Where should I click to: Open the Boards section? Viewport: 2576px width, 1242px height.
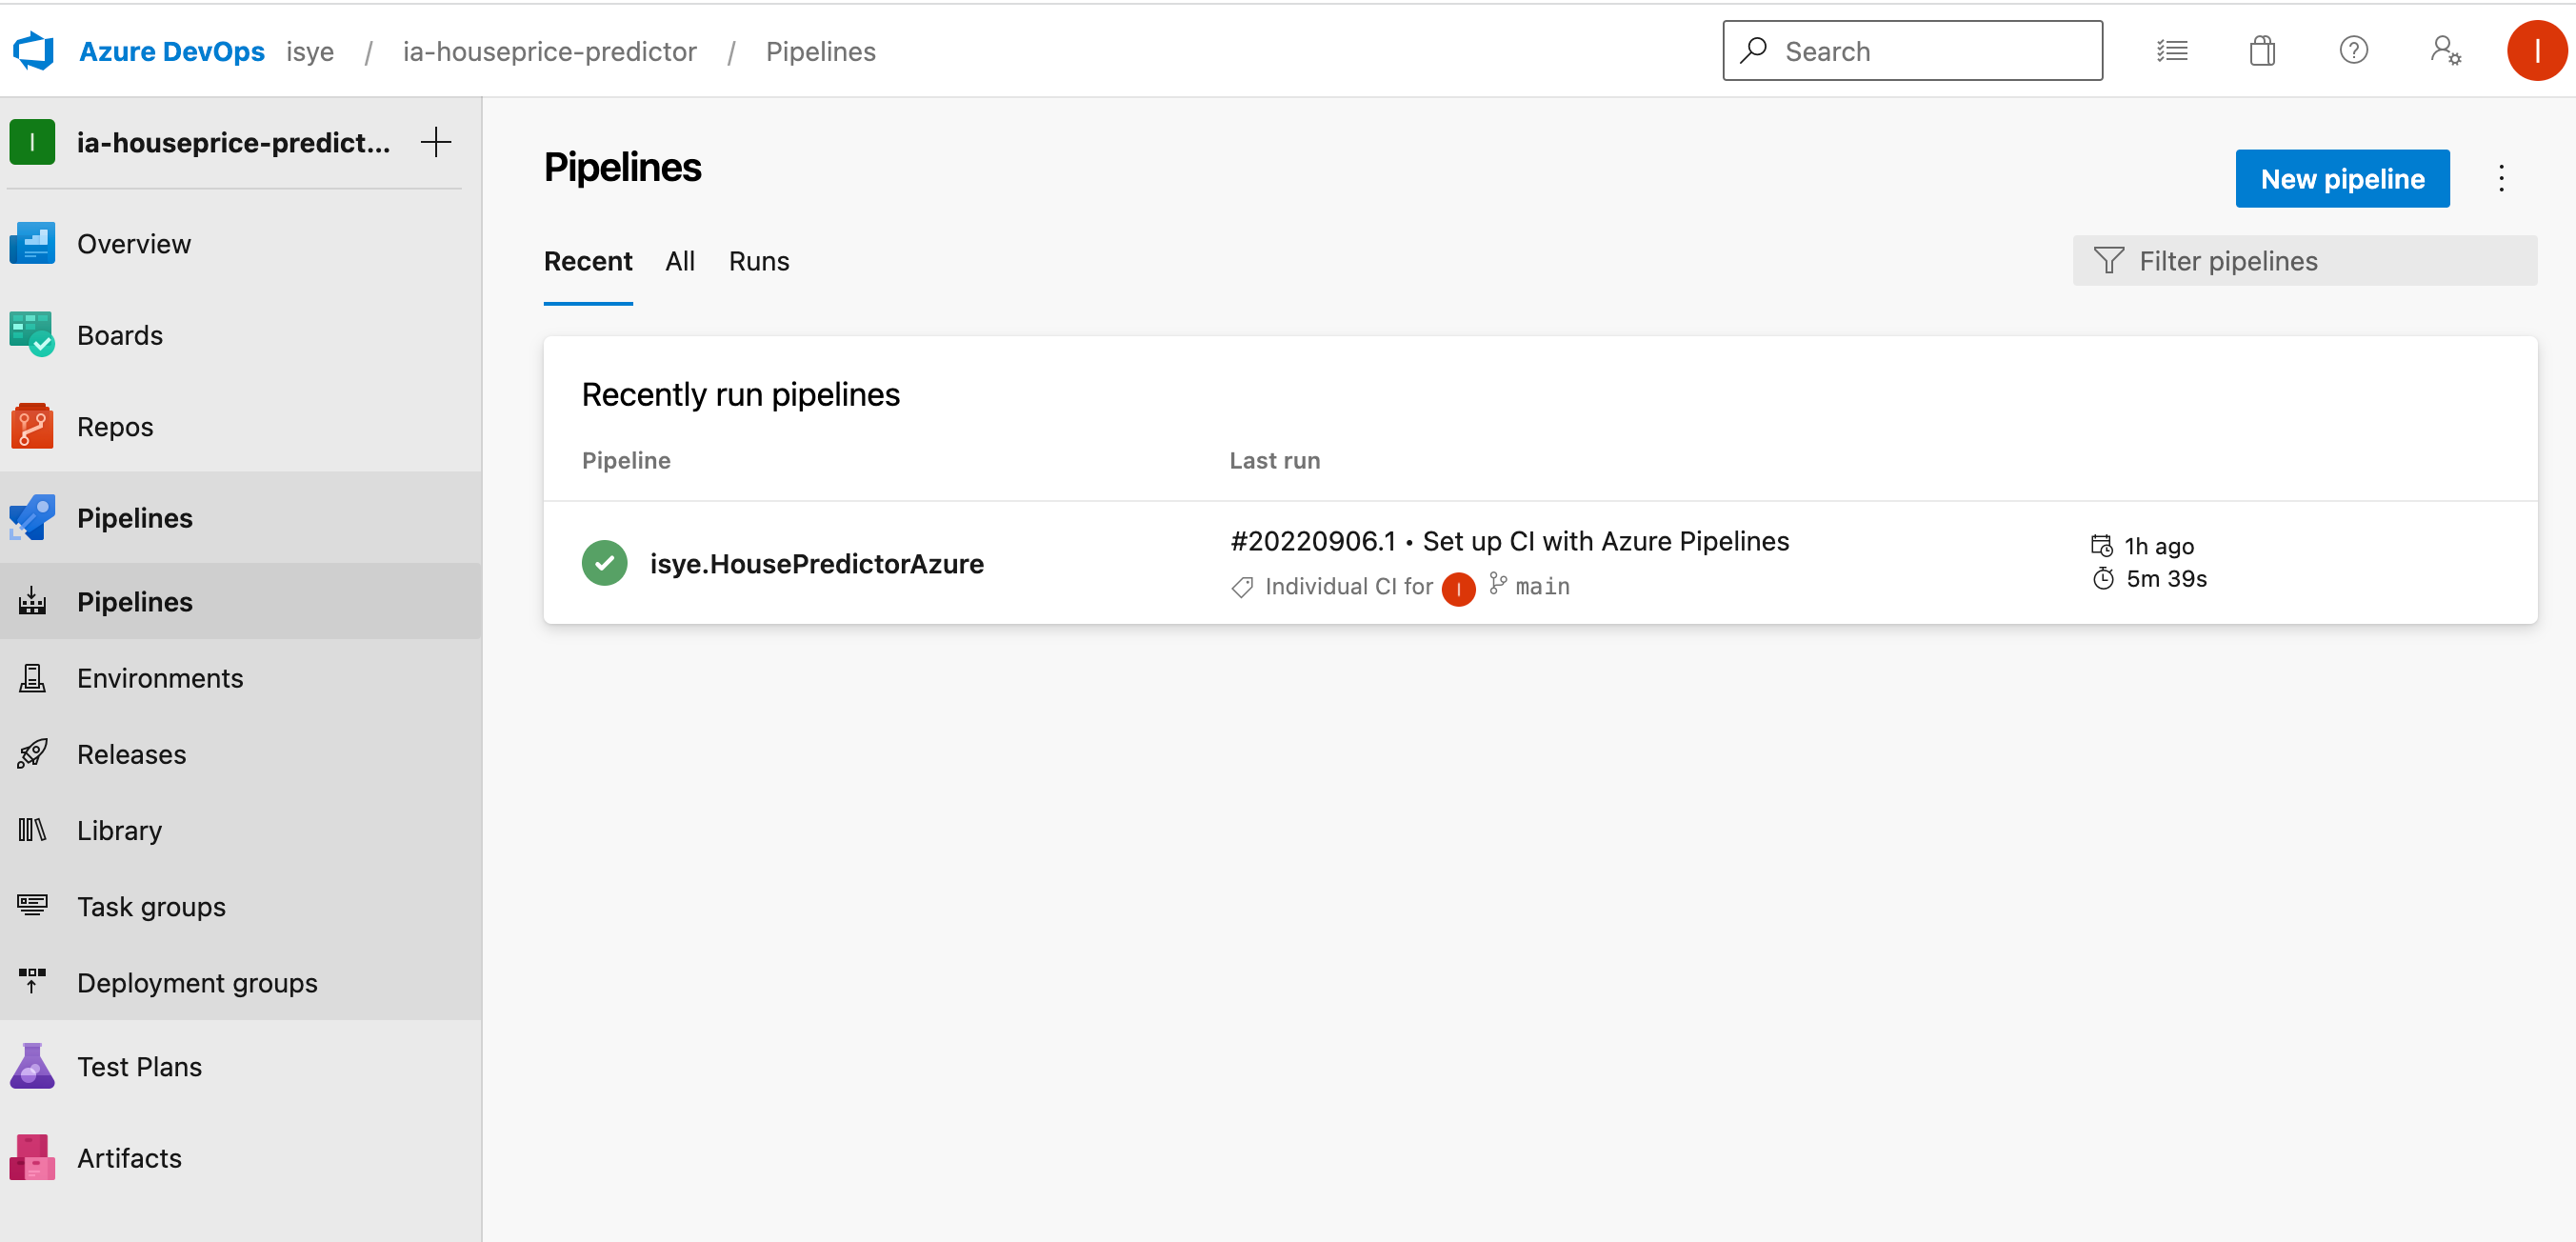pos(119,335)
